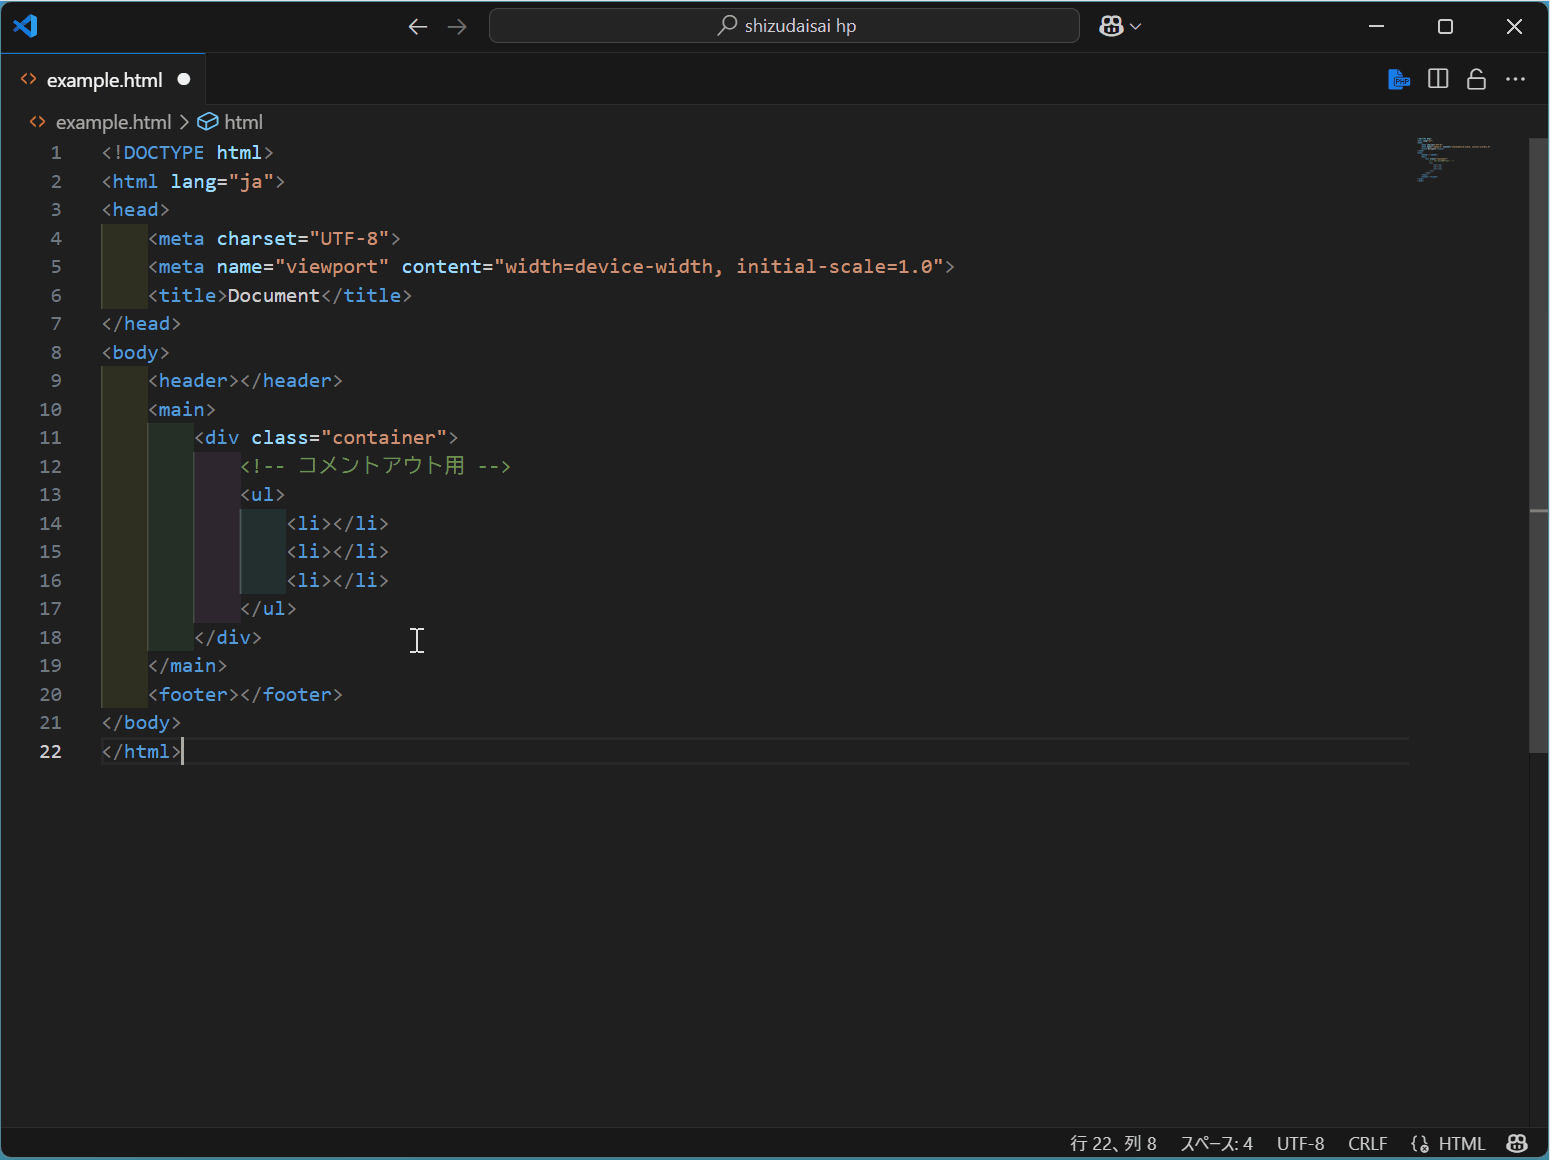
Task: Go back with the left arrow
Action: coord(418,27)
